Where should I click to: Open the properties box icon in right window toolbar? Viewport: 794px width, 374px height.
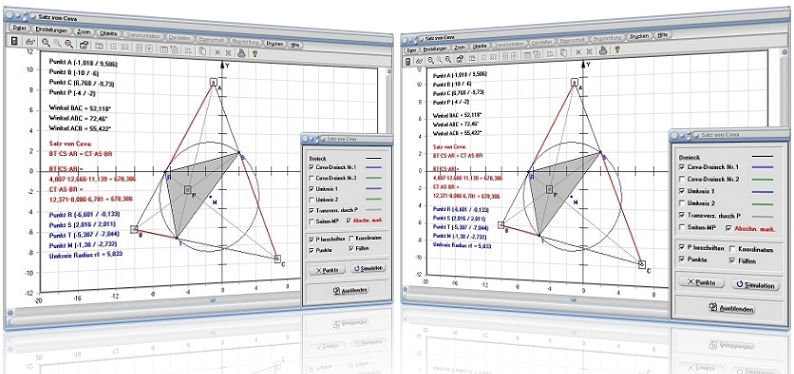pos(460,58)
